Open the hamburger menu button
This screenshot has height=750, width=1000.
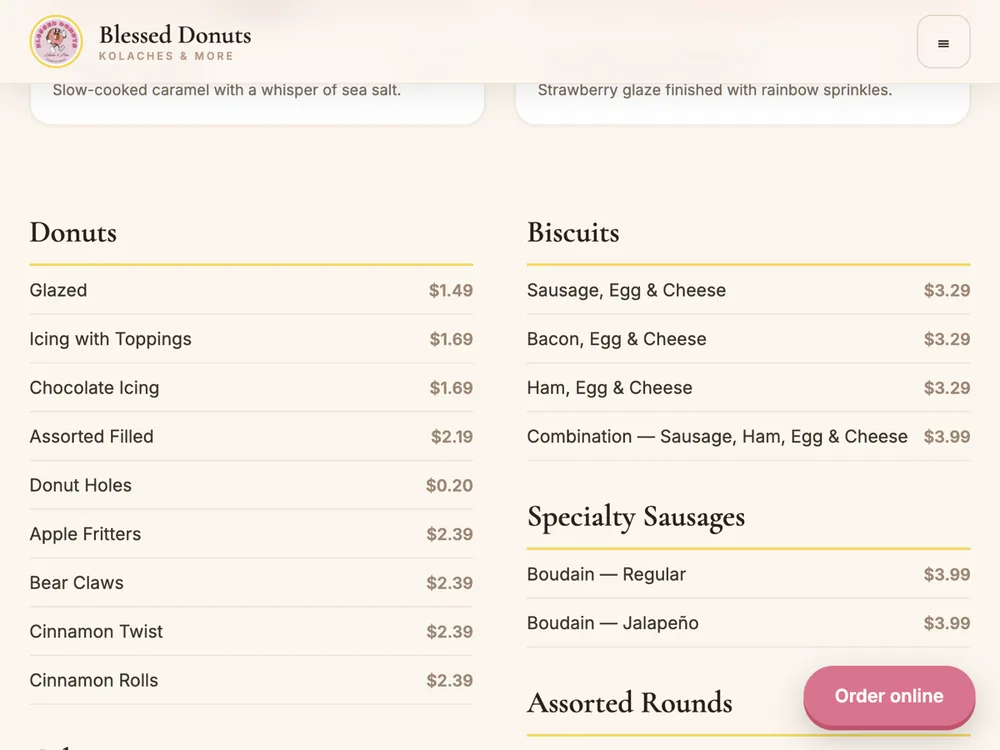tap(943, 42)
